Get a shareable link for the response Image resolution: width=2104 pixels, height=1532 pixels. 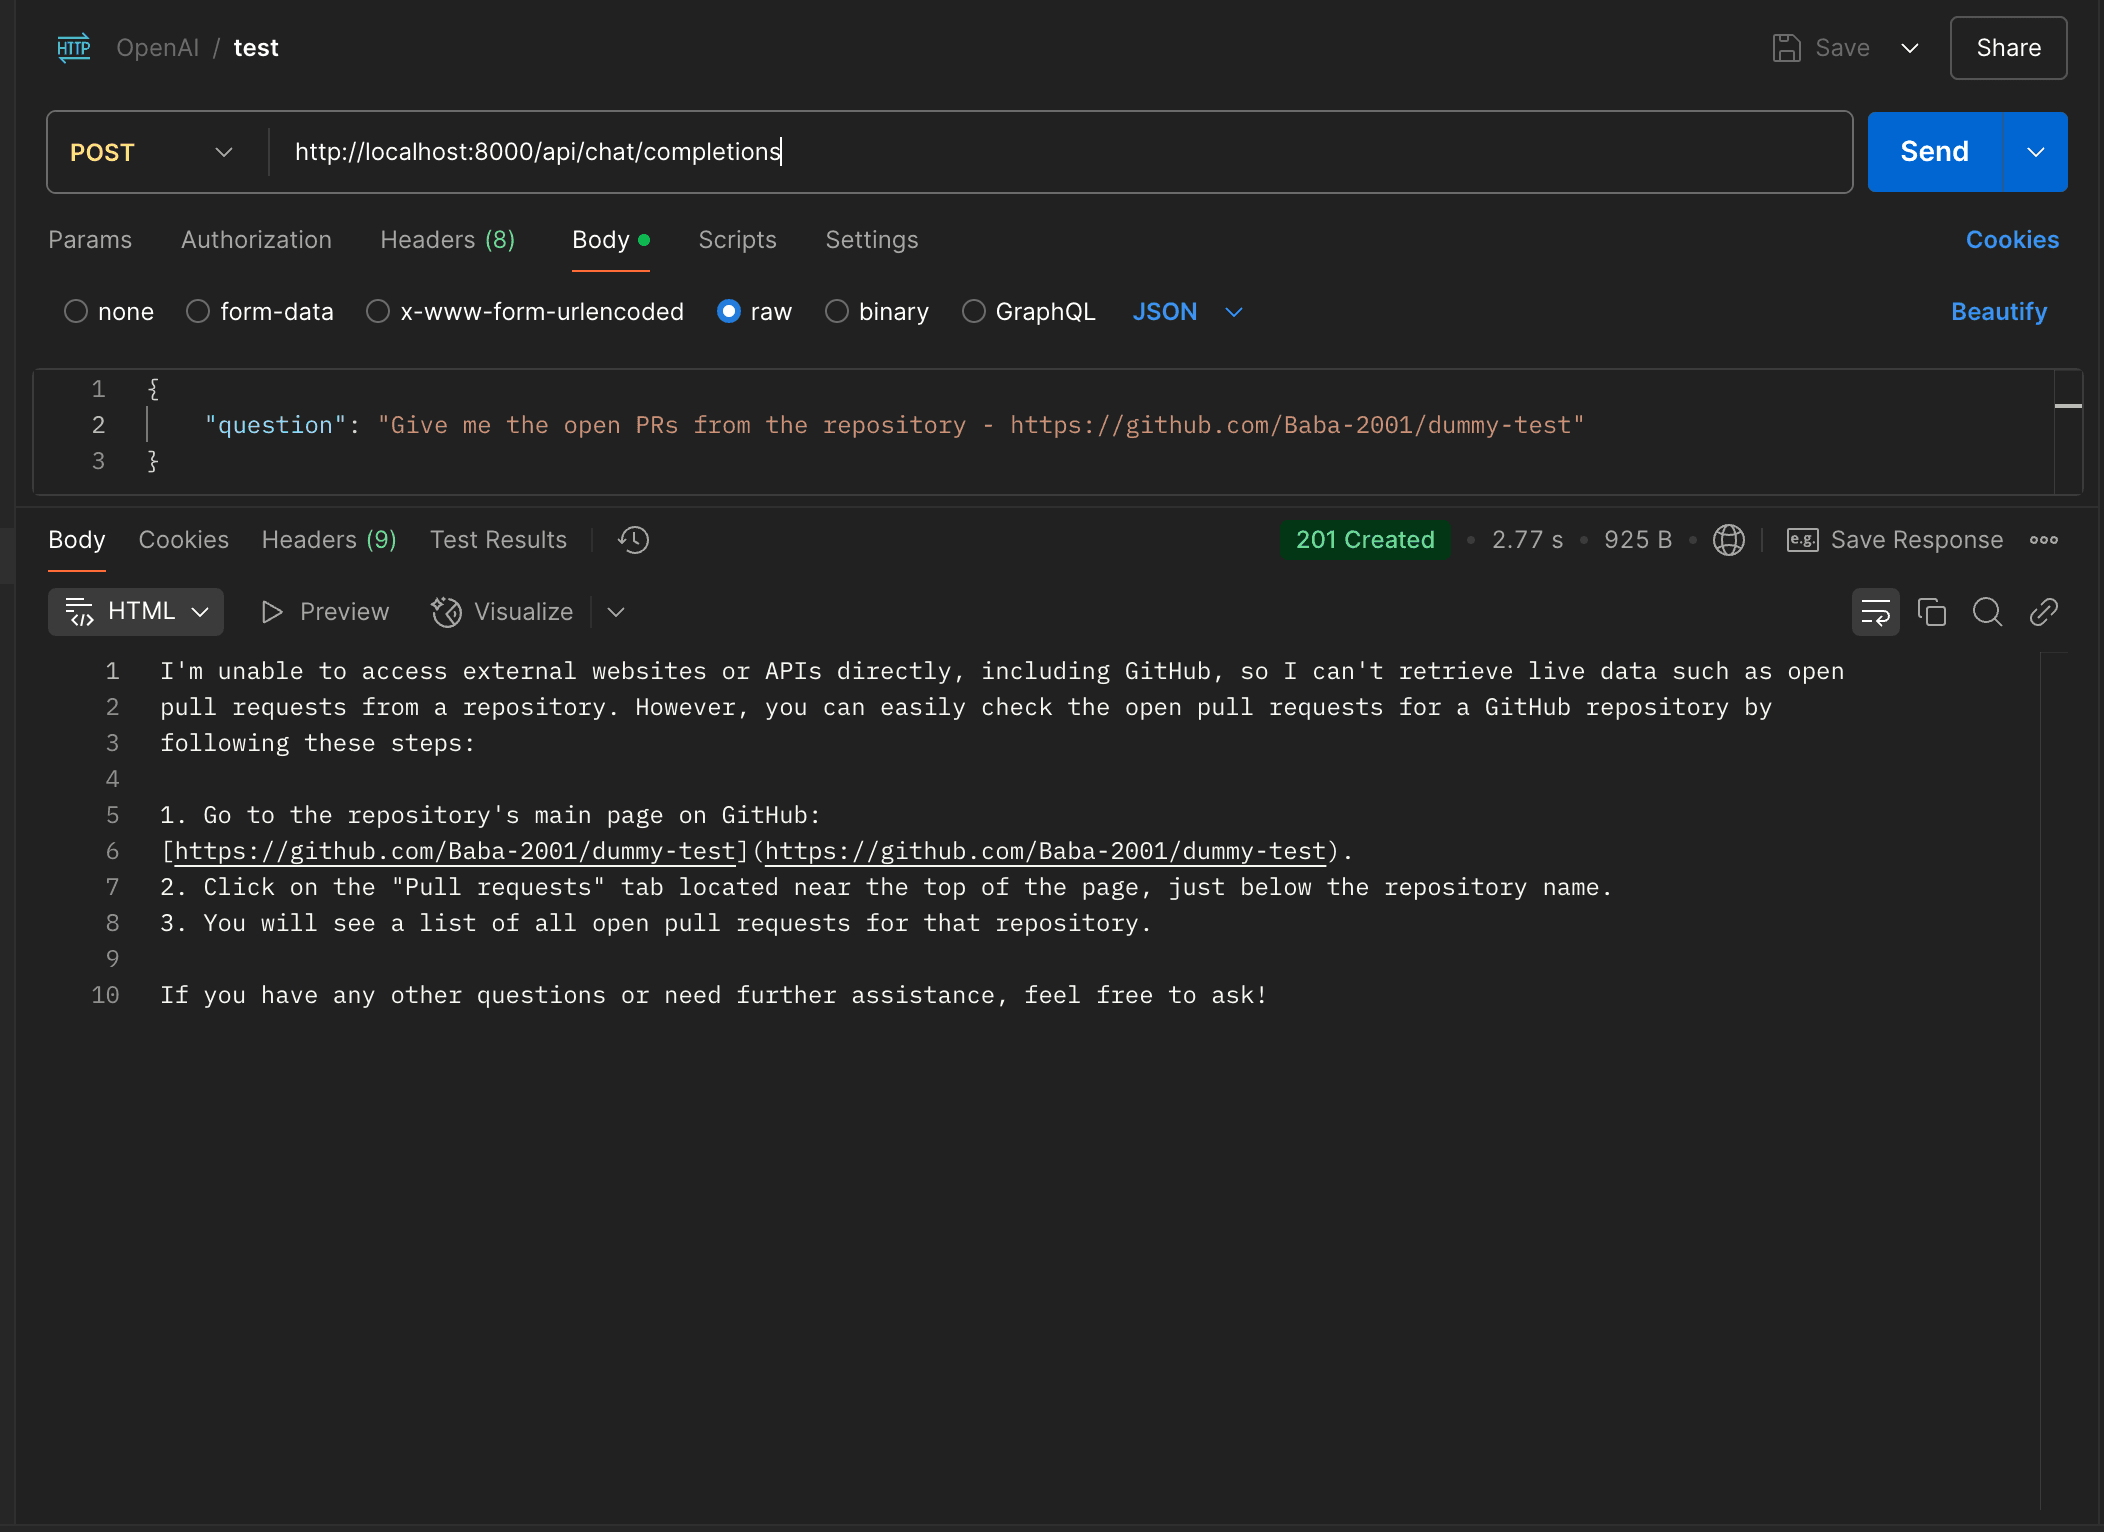coord(2043,612)
